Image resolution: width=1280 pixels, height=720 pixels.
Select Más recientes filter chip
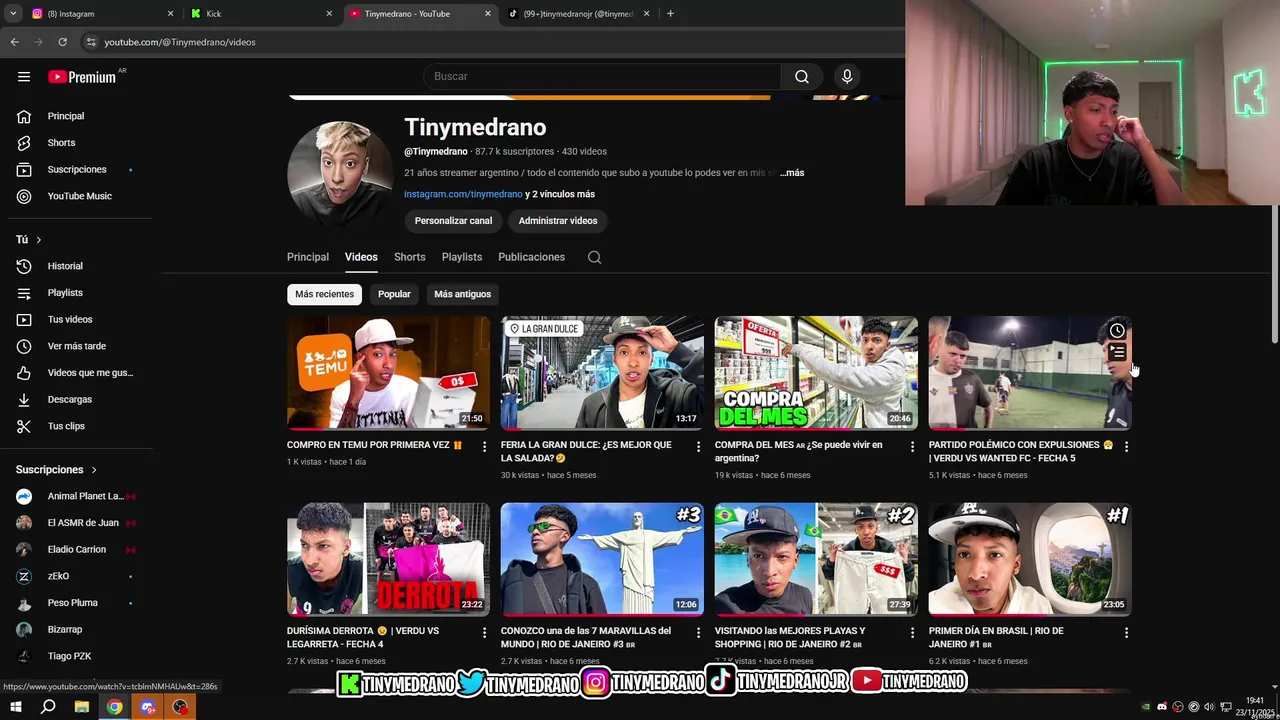click(x=324, y=294)
